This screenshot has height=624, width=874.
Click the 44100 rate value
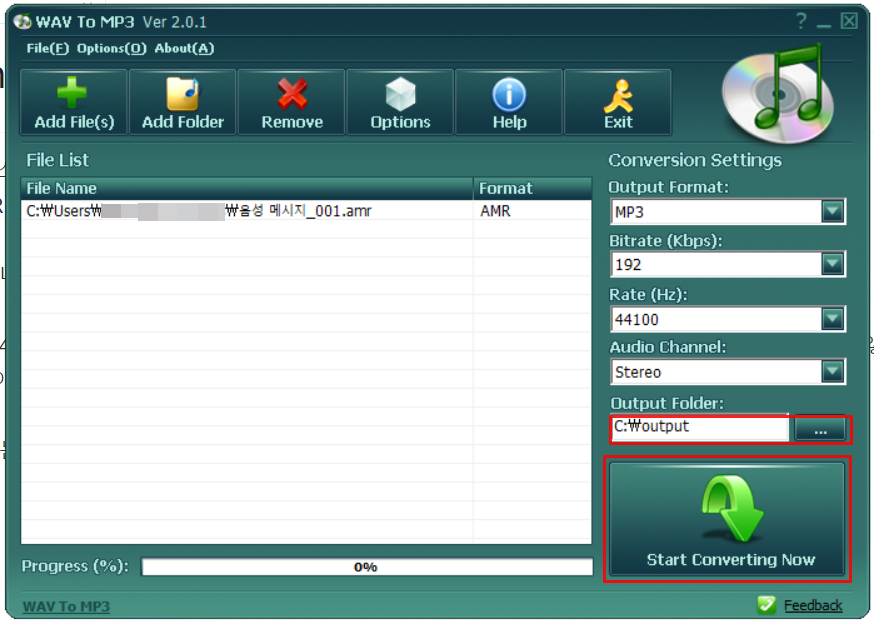point(637,320)
